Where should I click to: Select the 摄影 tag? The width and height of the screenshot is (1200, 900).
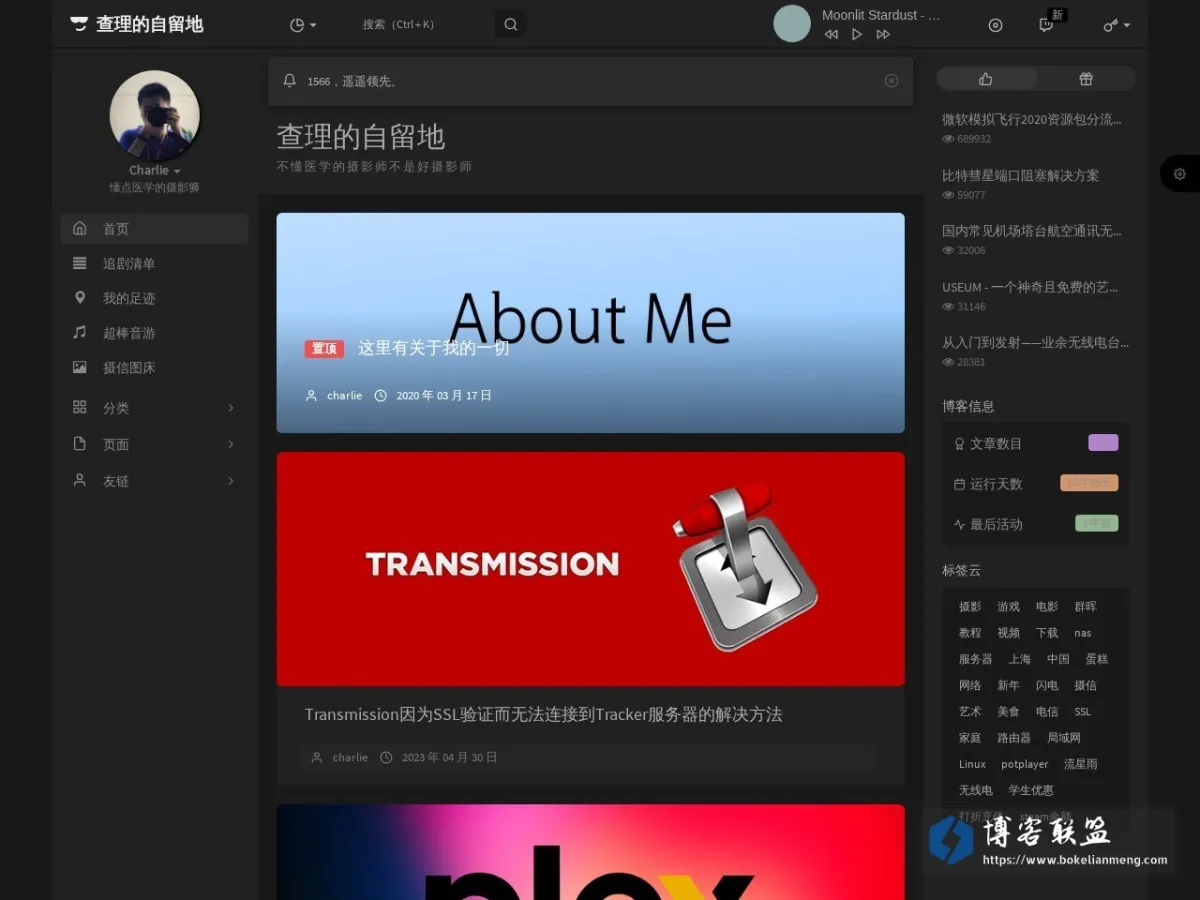[x=970, y=607]
